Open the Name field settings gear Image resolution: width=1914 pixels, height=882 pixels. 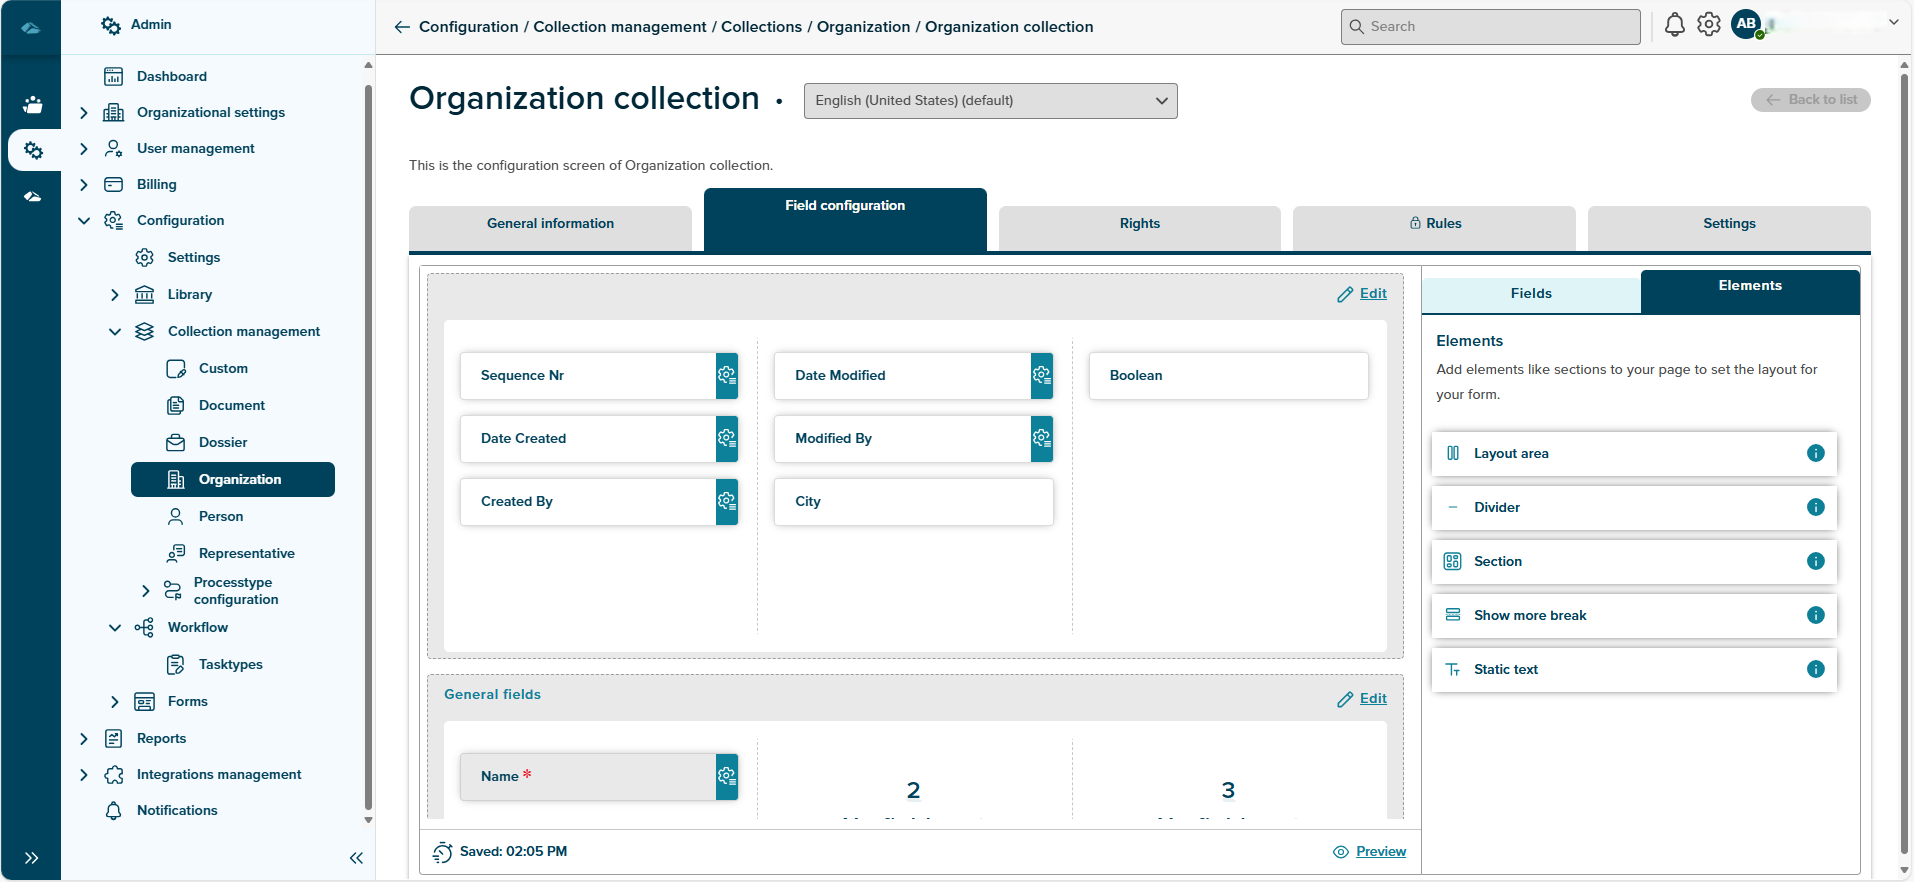727,777
